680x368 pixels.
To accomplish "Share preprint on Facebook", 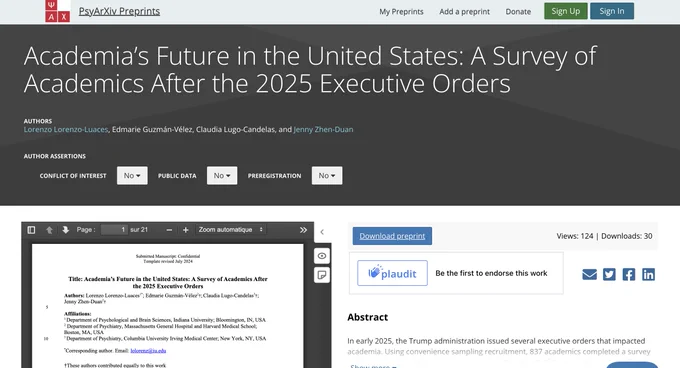I will (x=629, y=274).
